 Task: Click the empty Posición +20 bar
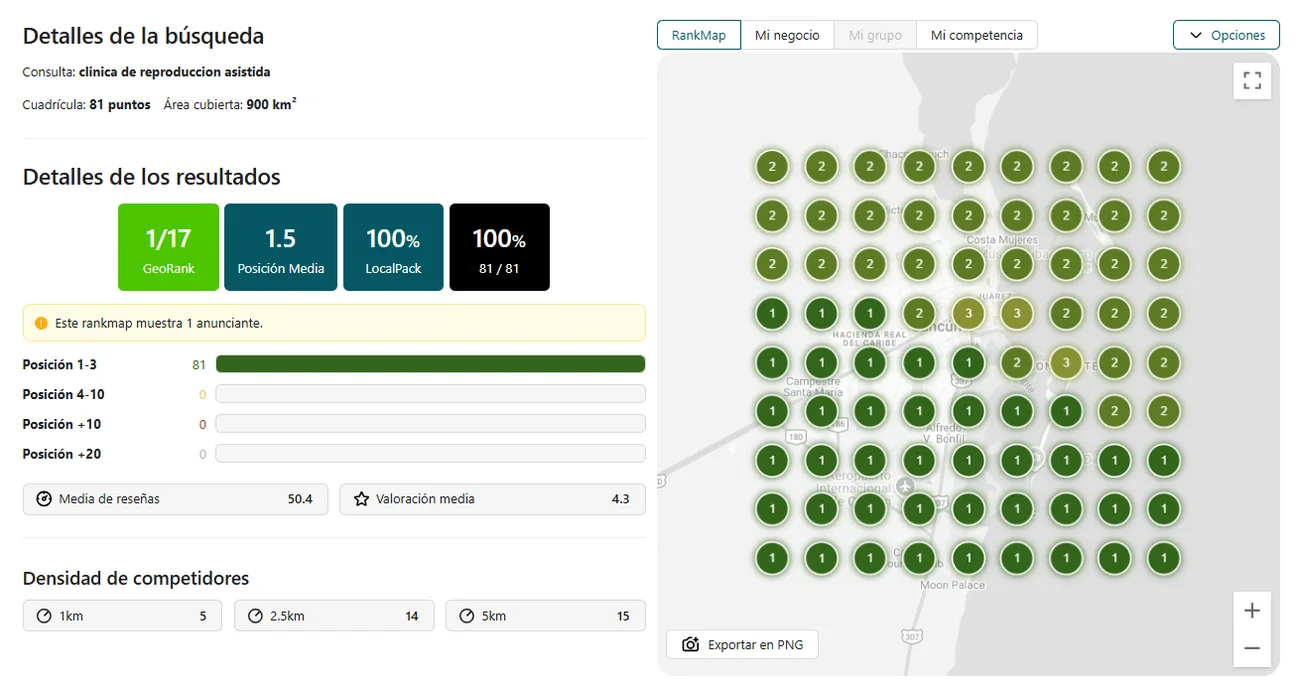point(430,454)
